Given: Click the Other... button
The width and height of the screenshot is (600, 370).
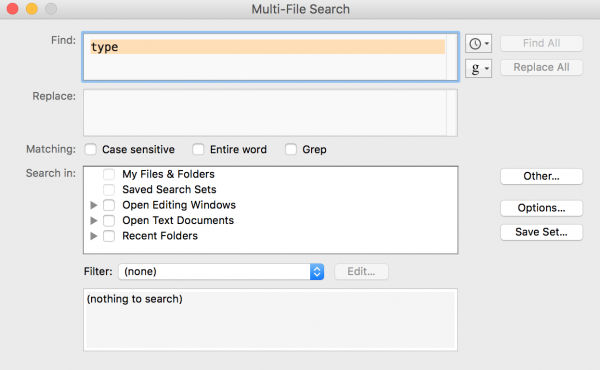Looking at the screenshot, I should point(541,176).
